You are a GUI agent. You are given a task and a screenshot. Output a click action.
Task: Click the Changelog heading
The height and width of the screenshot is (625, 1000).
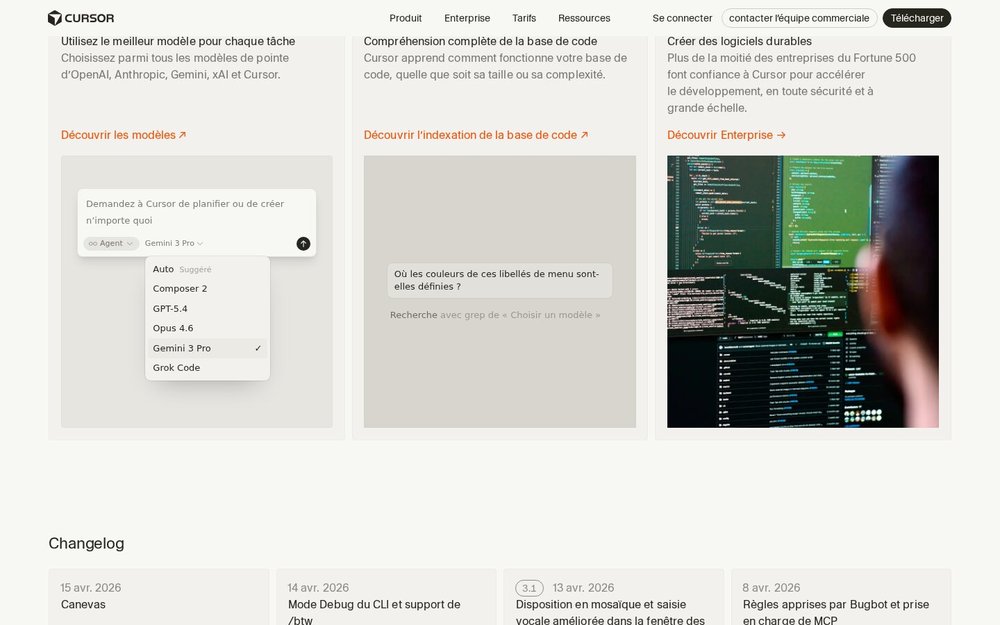click(x=86, y=543)
